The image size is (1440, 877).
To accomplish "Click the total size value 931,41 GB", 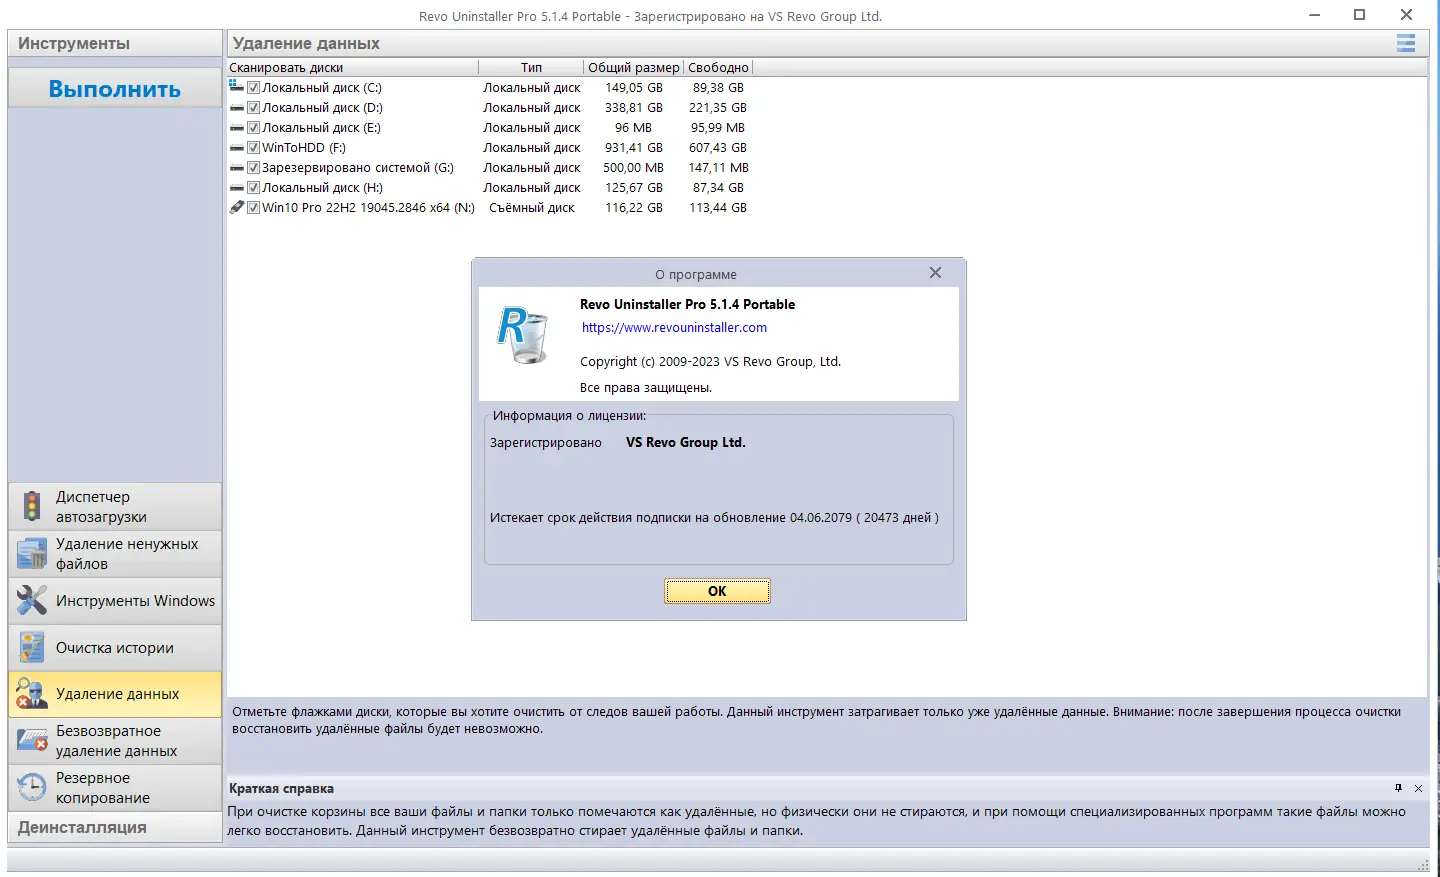I will pyautogui.click(x=634, y=147).
